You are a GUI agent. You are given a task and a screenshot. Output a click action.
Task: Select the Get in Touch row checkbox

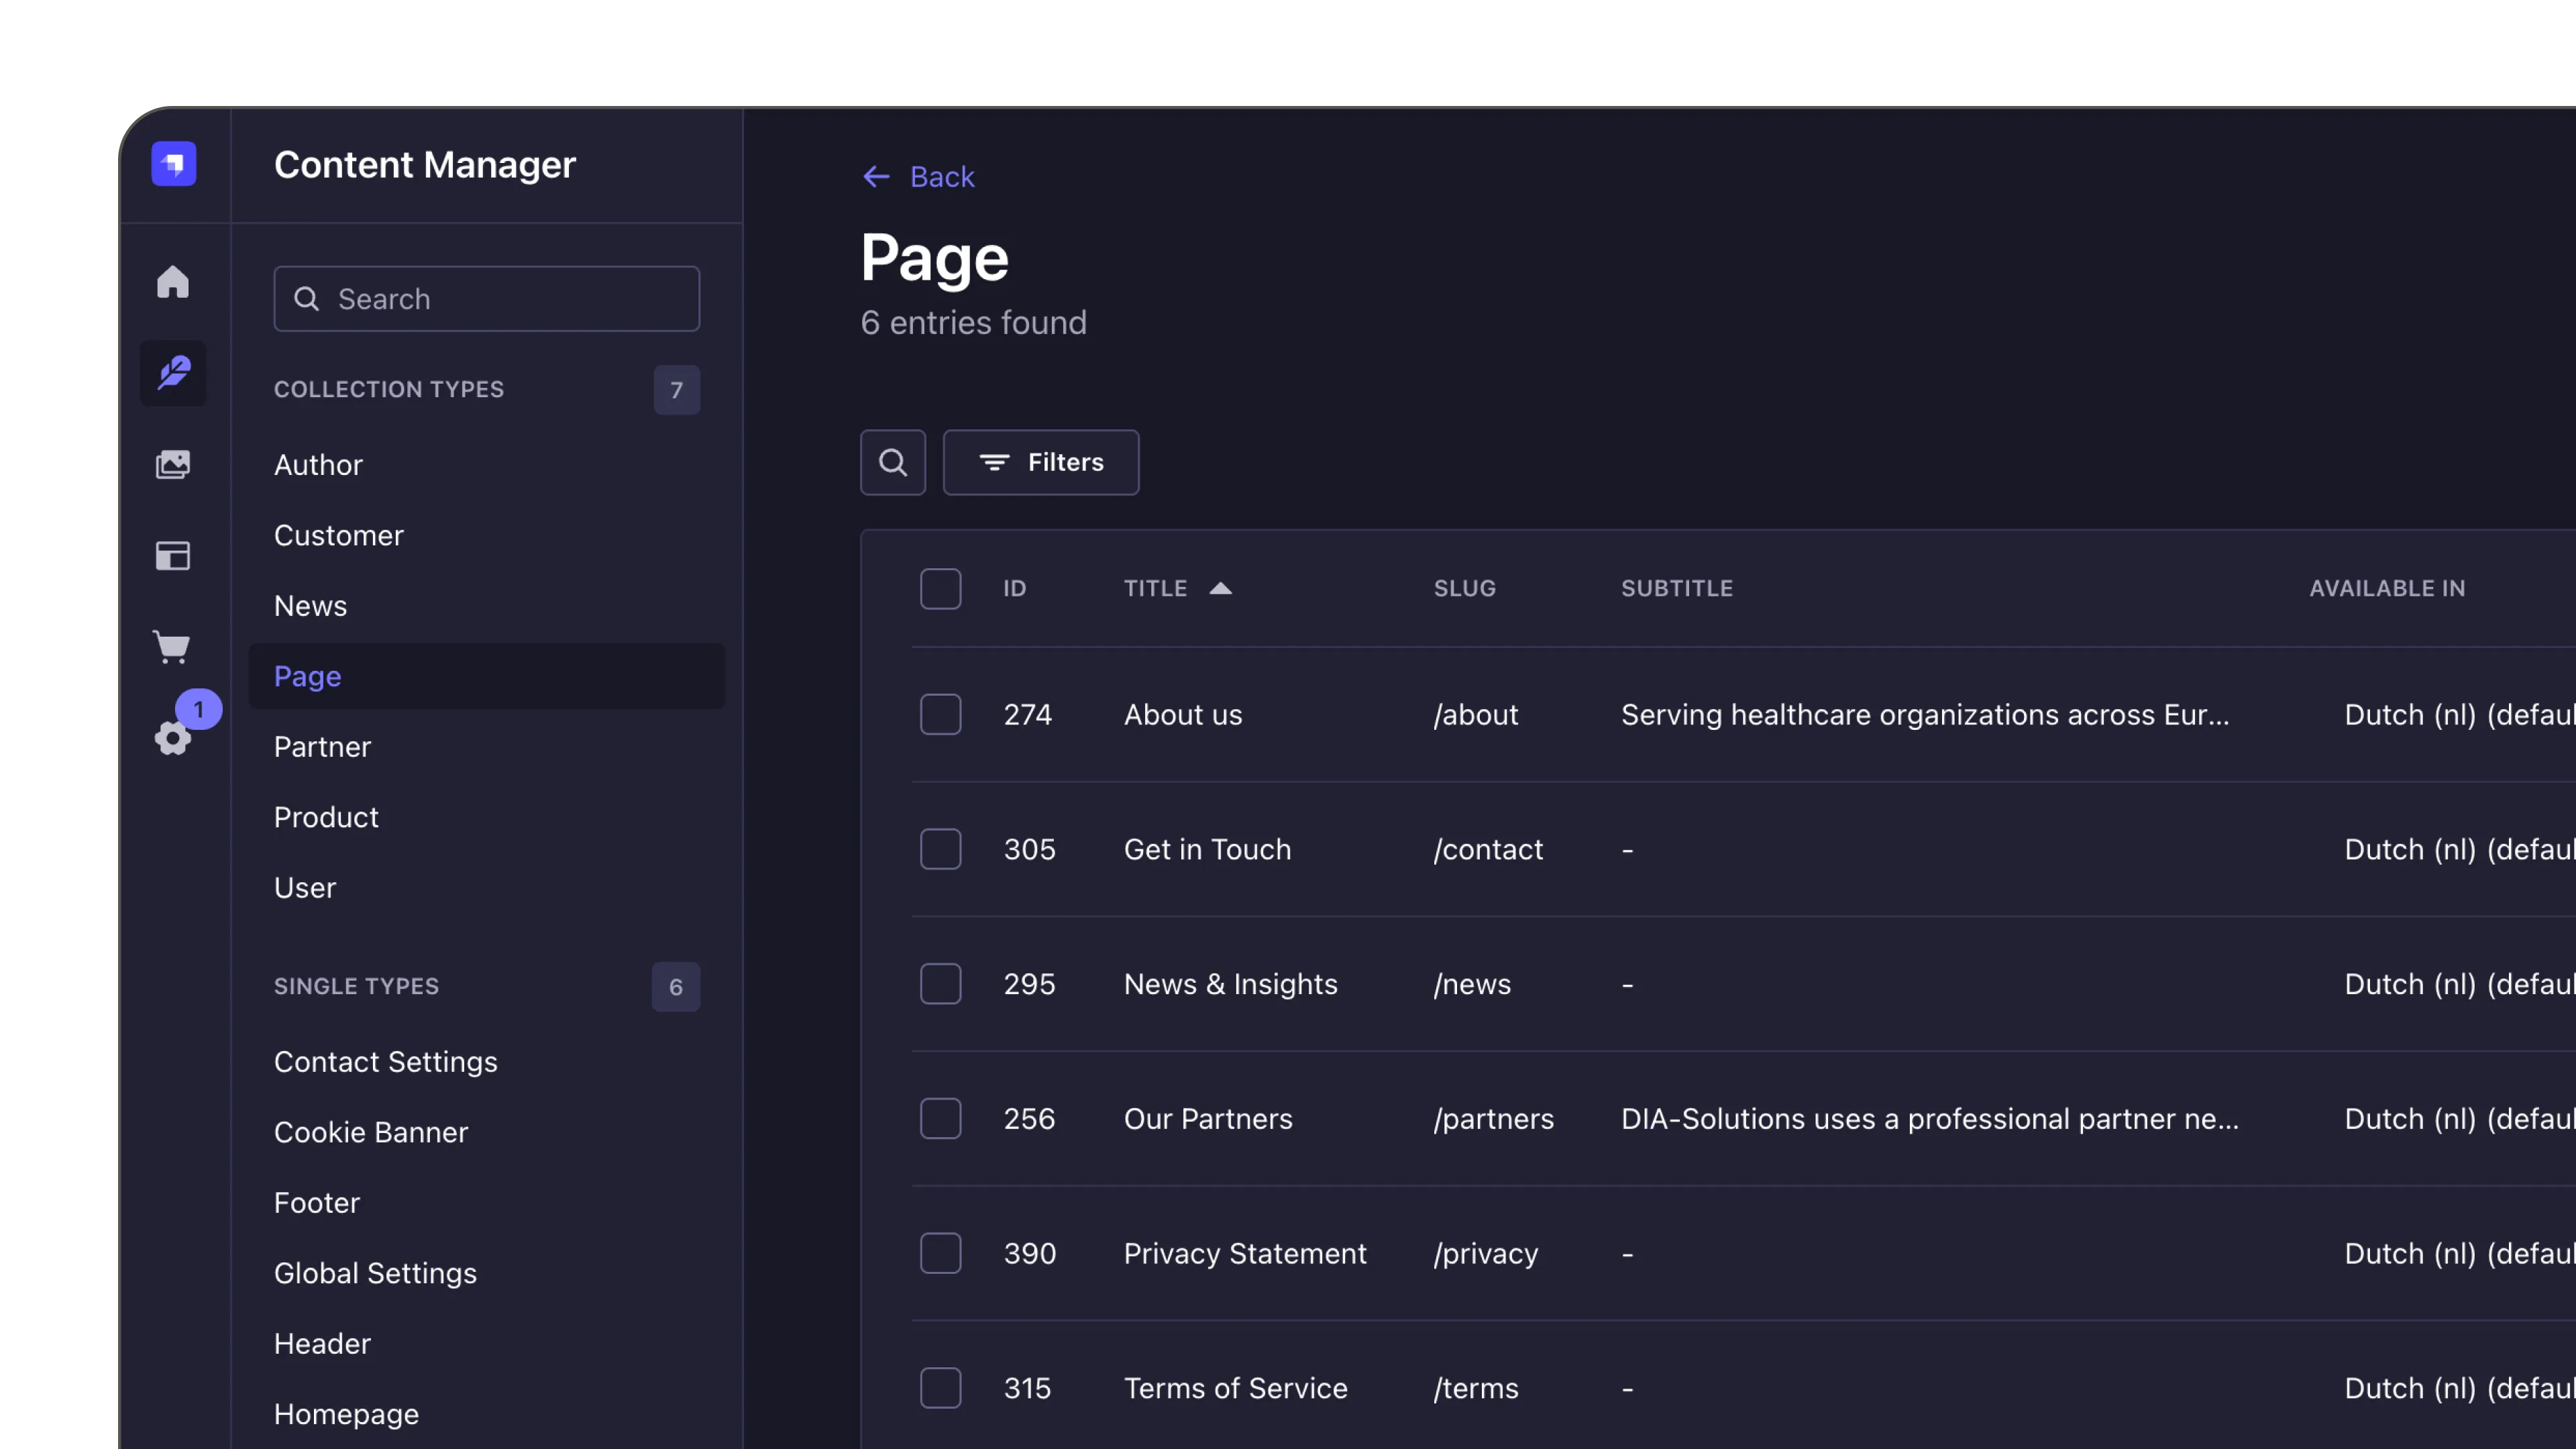(940, 849)
